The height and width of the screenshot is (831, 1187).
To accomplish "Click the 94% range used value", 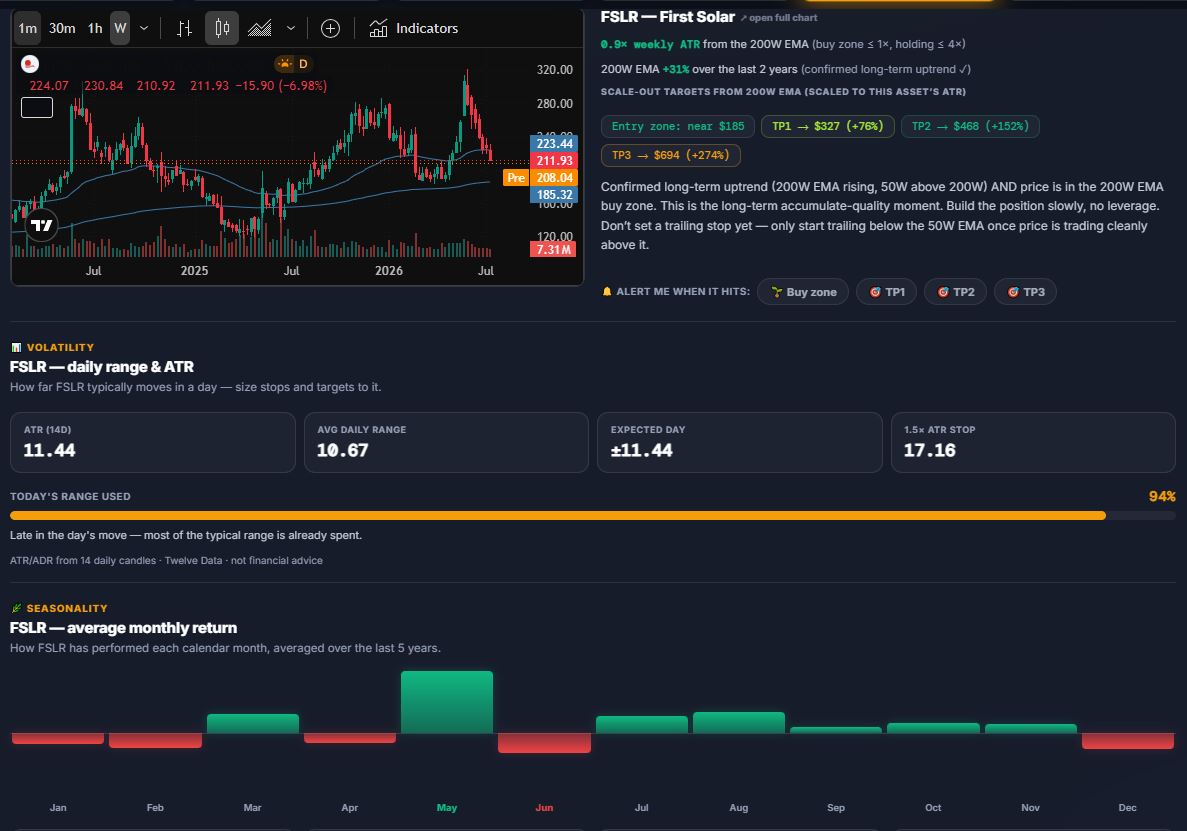I will point(1162,496).
